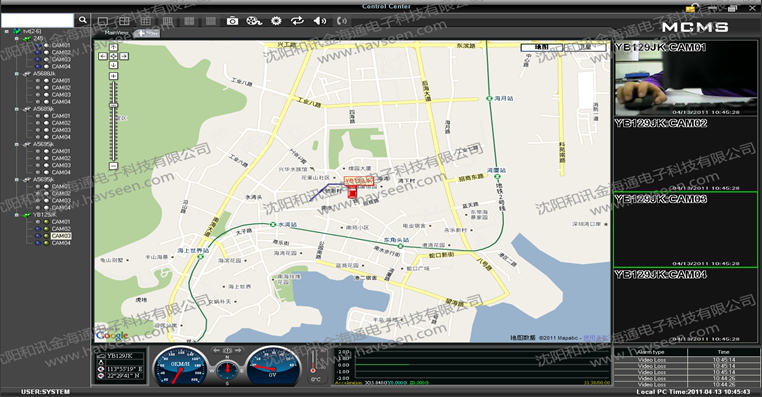Open the New tab
Screen dimensions: 762x397
pos(148,33)
